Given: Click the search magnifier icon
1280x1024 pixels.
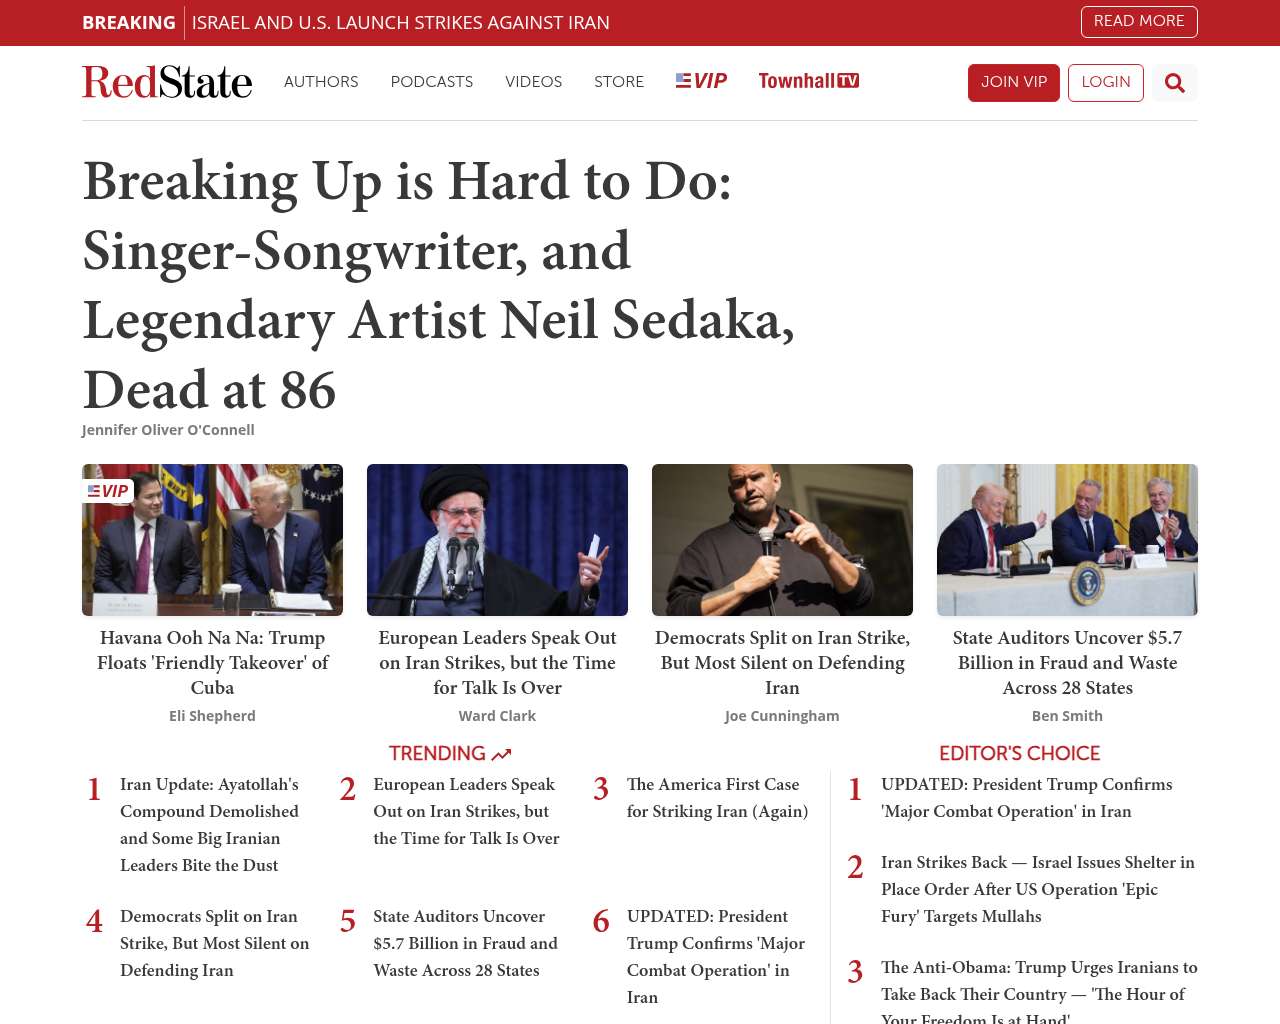Looking at the screenshot, I should click(1174, 83).
